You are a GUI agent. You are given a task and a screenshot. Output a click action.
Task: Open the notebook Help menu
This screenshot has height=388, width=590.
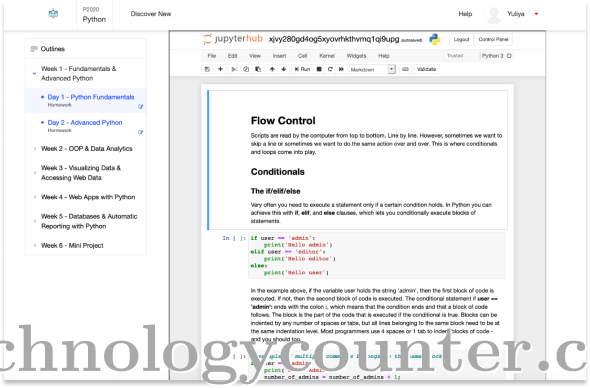pyautogui.click(x=384, y=56)
